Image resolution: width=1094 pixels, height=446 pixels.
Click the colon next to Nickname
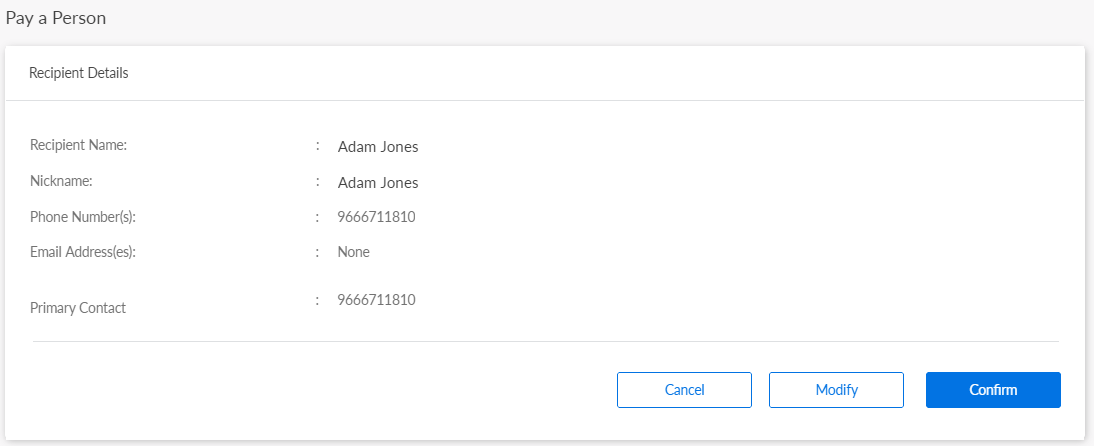(x=318, y=182)
